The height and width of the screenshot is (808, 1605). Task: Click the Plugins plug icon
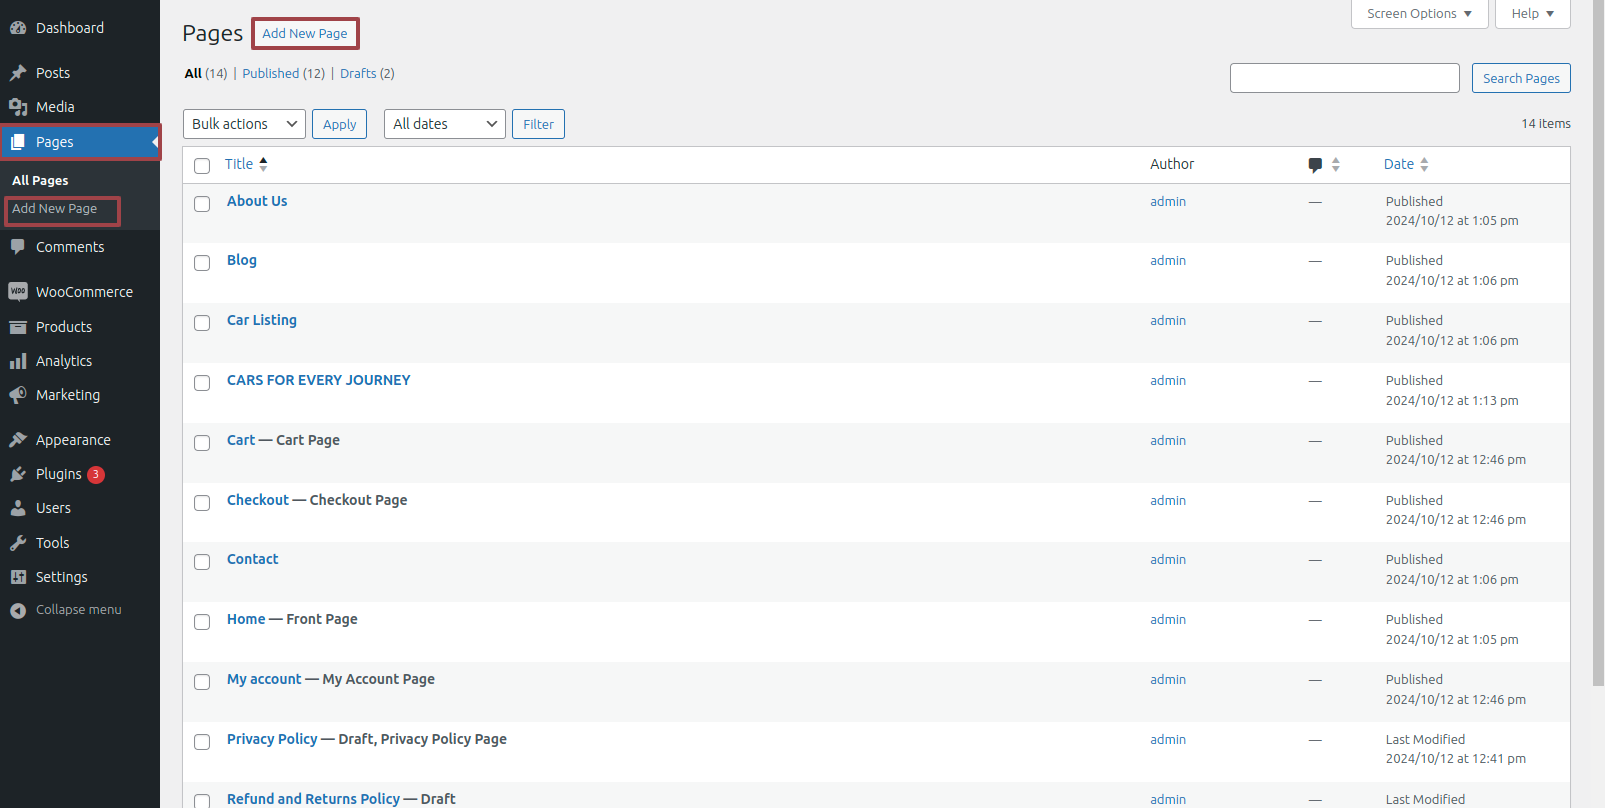click(18, 474)
